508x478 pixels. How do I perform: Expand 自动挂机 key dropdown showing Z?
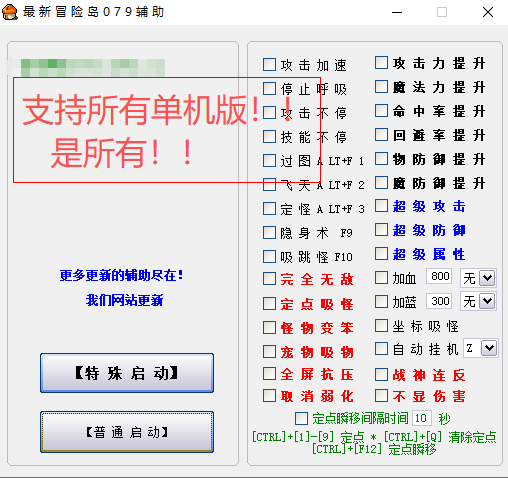click(489, 348)
